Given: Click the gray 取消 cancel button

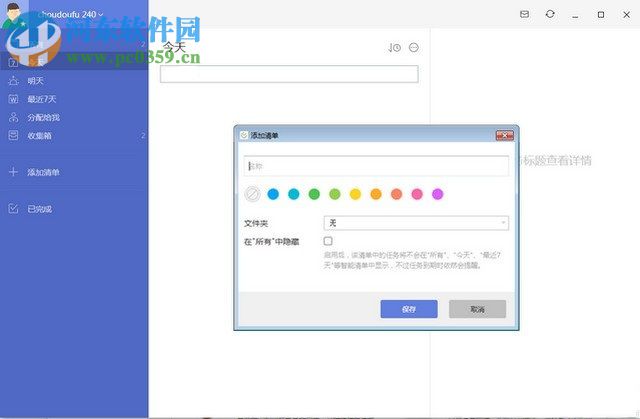Looking at the screenshot, I should click(x=478, y=309).
